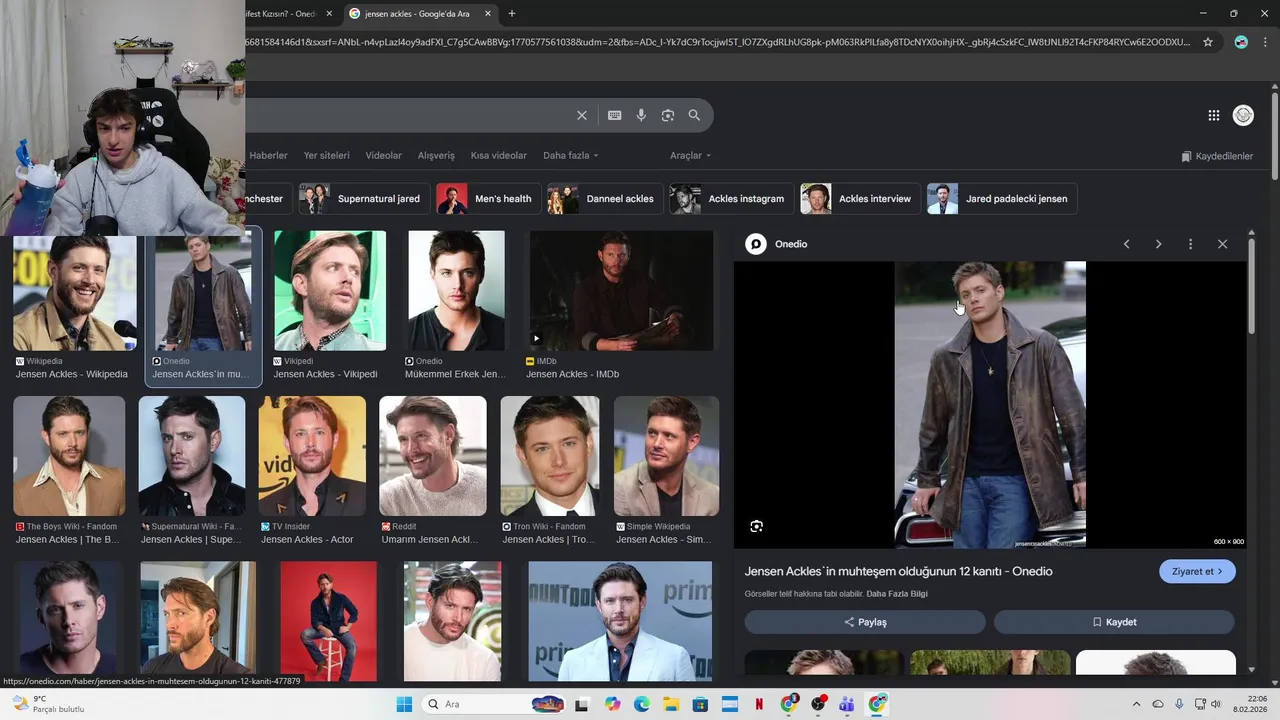
Task: Open OneDrive cloud icon in system tray
Action: pos(1158,704)
